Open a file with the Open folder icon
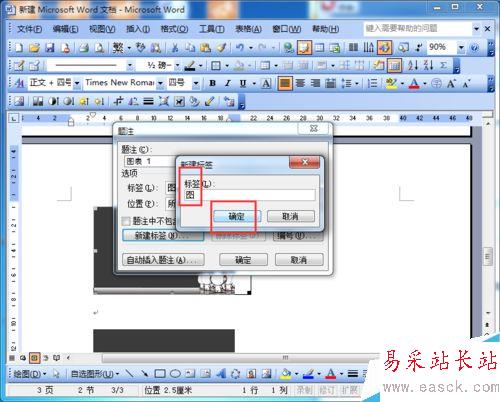Viewport: 500px width, 402px height. 34,48
